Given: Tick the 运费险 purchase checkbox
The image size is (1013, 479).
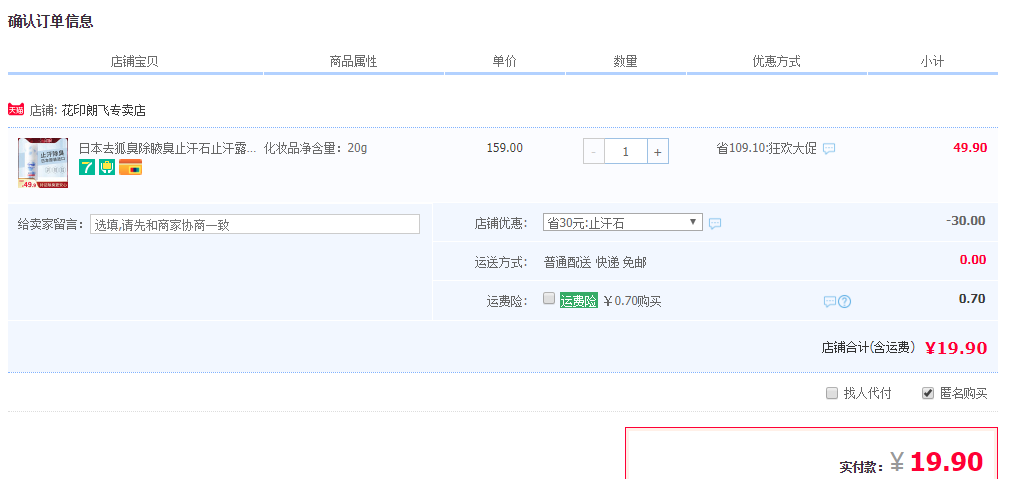Looking at the screenshot, I should click(548, 298).
